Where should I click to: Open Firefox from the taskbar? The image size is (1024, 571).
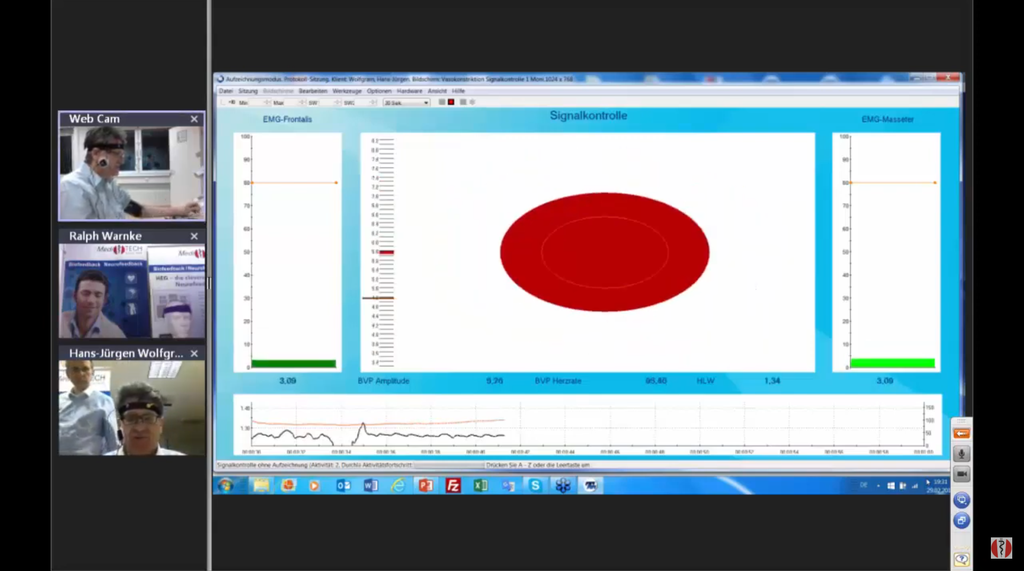point(288,485)
